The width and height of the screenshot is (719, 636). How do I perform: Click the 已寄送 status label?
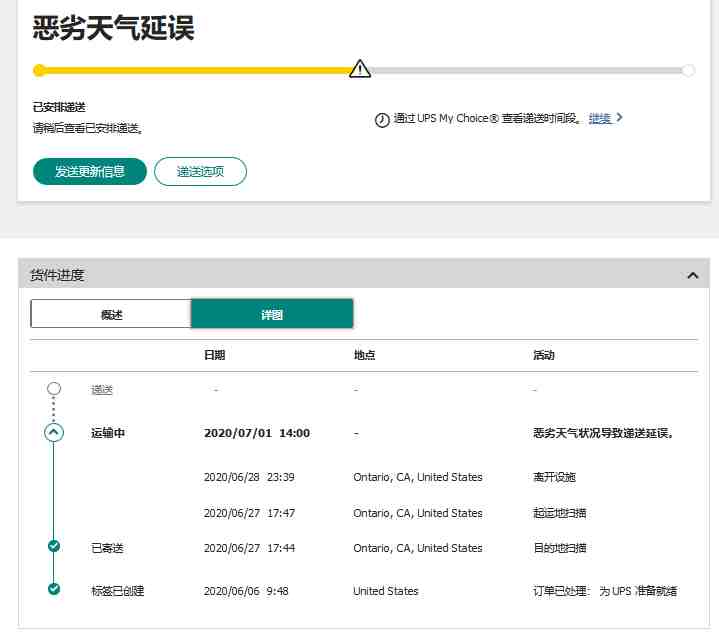pos(107,548)
